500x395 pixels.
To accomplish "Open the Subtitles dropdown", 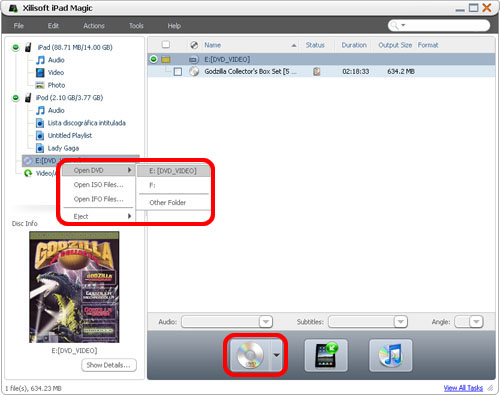I will [x=400, y=322].
